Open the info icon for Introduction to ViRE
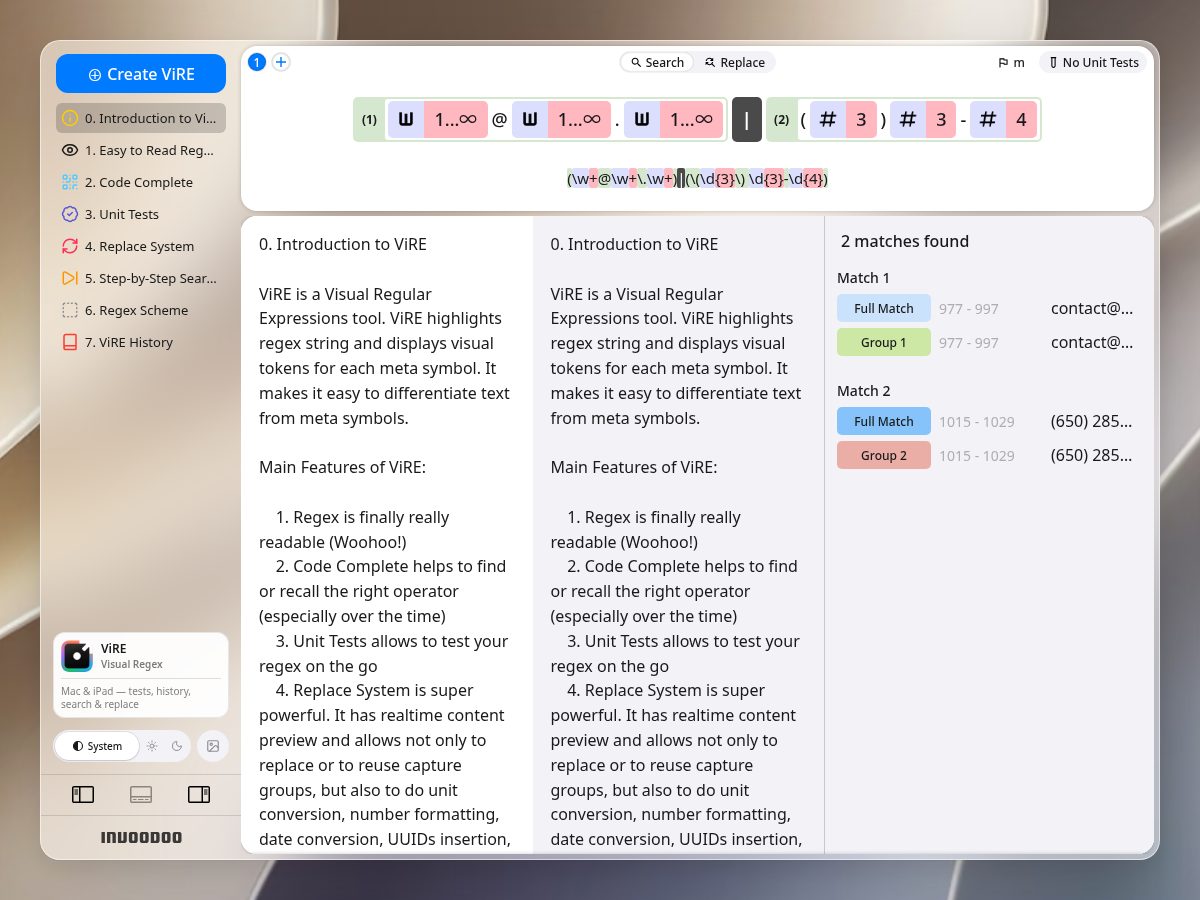 pyautogui.click(x=70, y=118)
